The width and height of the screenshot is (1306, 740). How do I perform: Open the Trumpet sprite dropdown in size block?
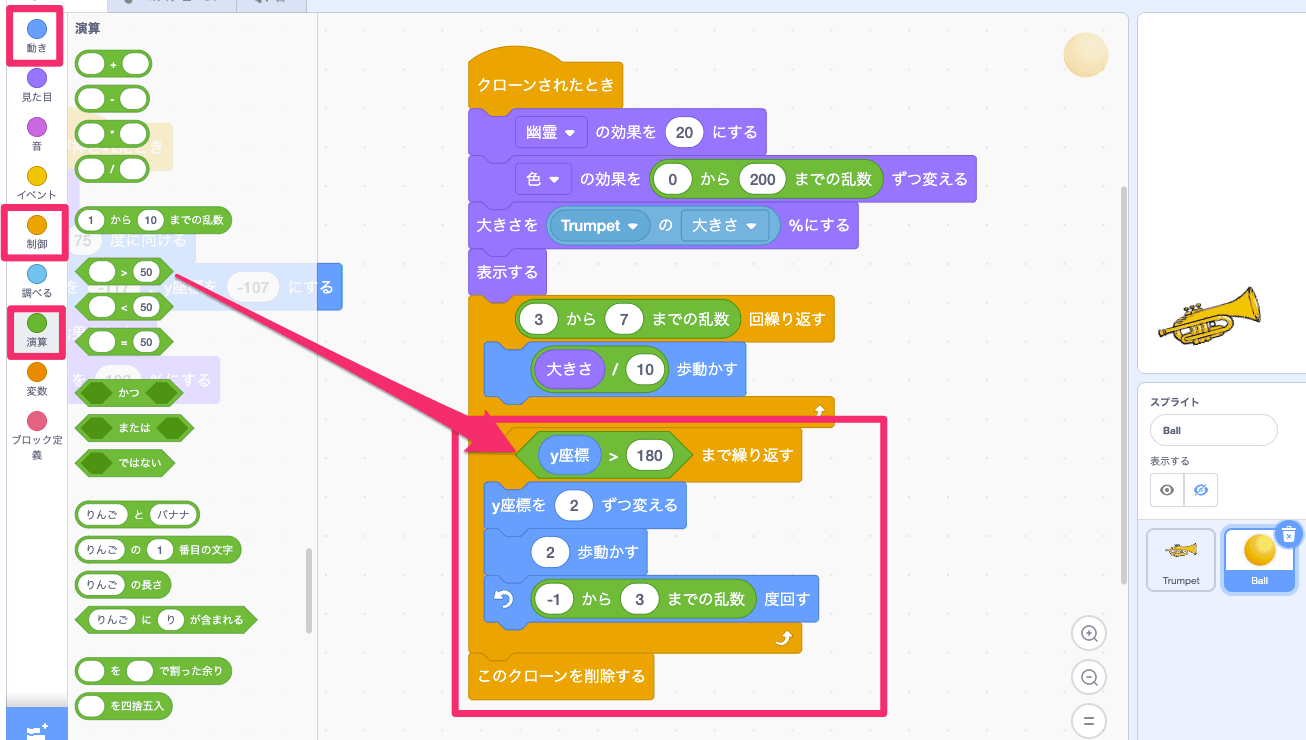click(598, 226)
